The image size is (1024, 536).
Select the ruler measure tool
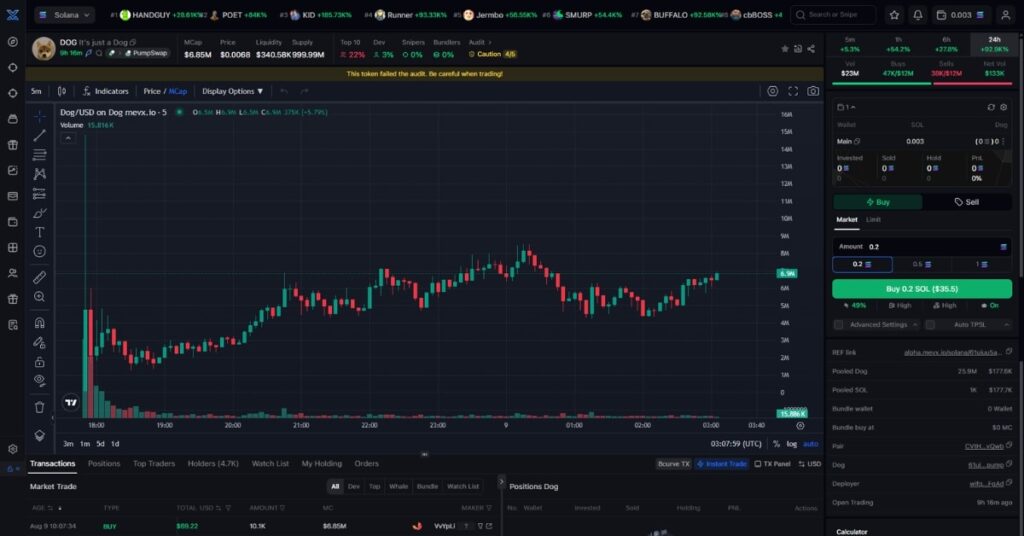[x=39, y=277]
